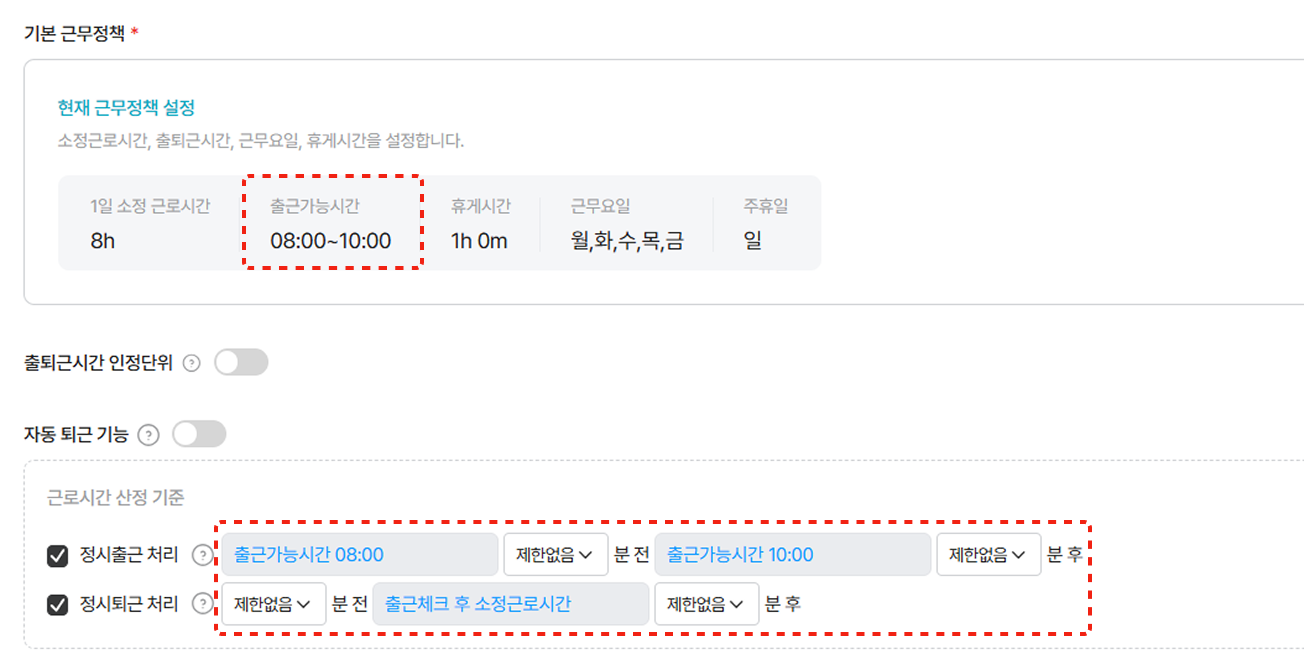Open the help tooltip for 정시출근 처리
The width and height of the screenshot is (1304, 672).
[203, 555]
